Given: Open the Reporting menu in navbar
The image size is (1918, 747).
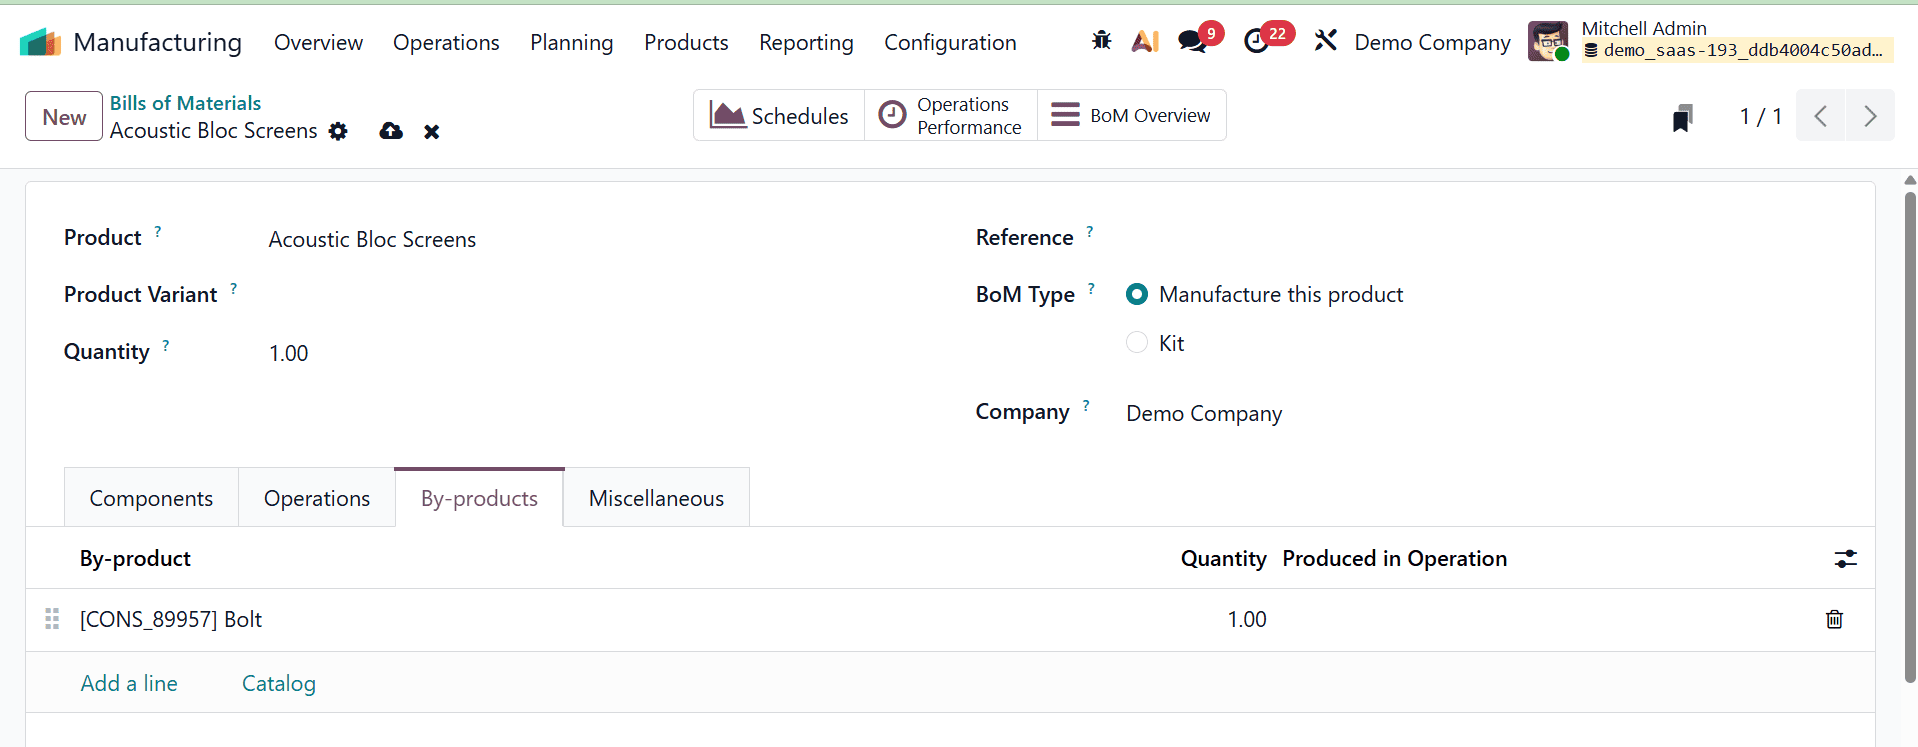Looking at the screenshot, I should (x=806, y=42).
